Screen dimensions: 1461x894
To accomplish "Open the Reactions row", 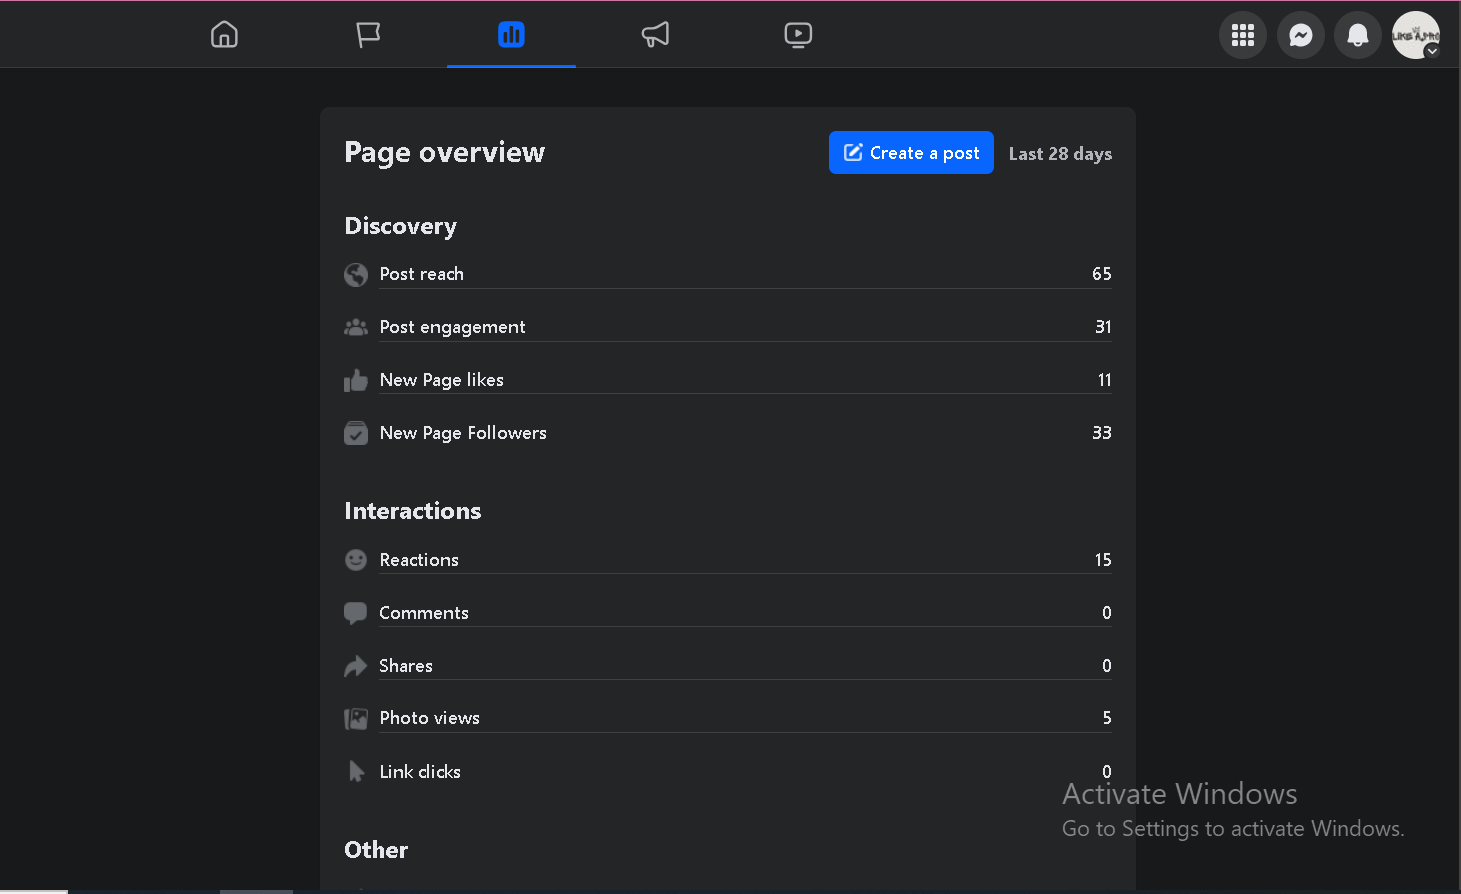I will 727,560.
